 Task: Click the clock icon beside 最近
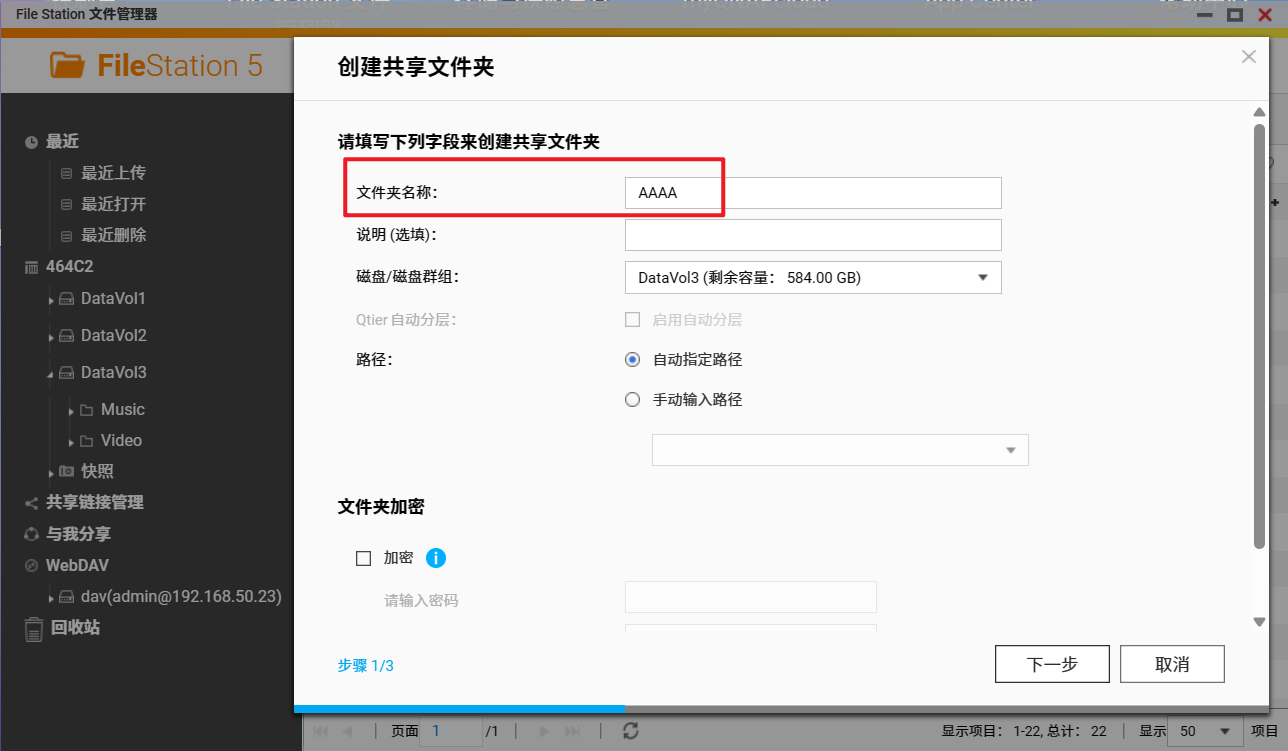(x=32, y=142)
